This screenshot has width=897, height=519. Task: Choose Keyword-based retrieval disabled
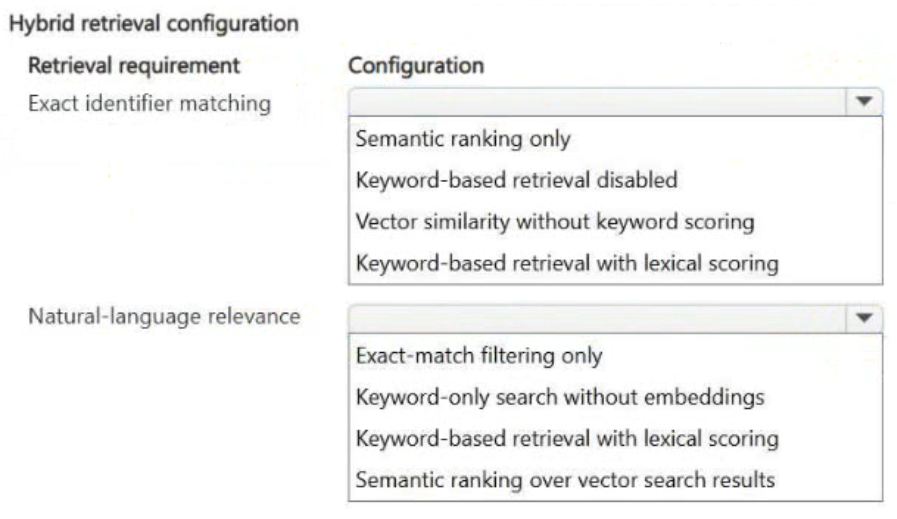click(517, 180)
